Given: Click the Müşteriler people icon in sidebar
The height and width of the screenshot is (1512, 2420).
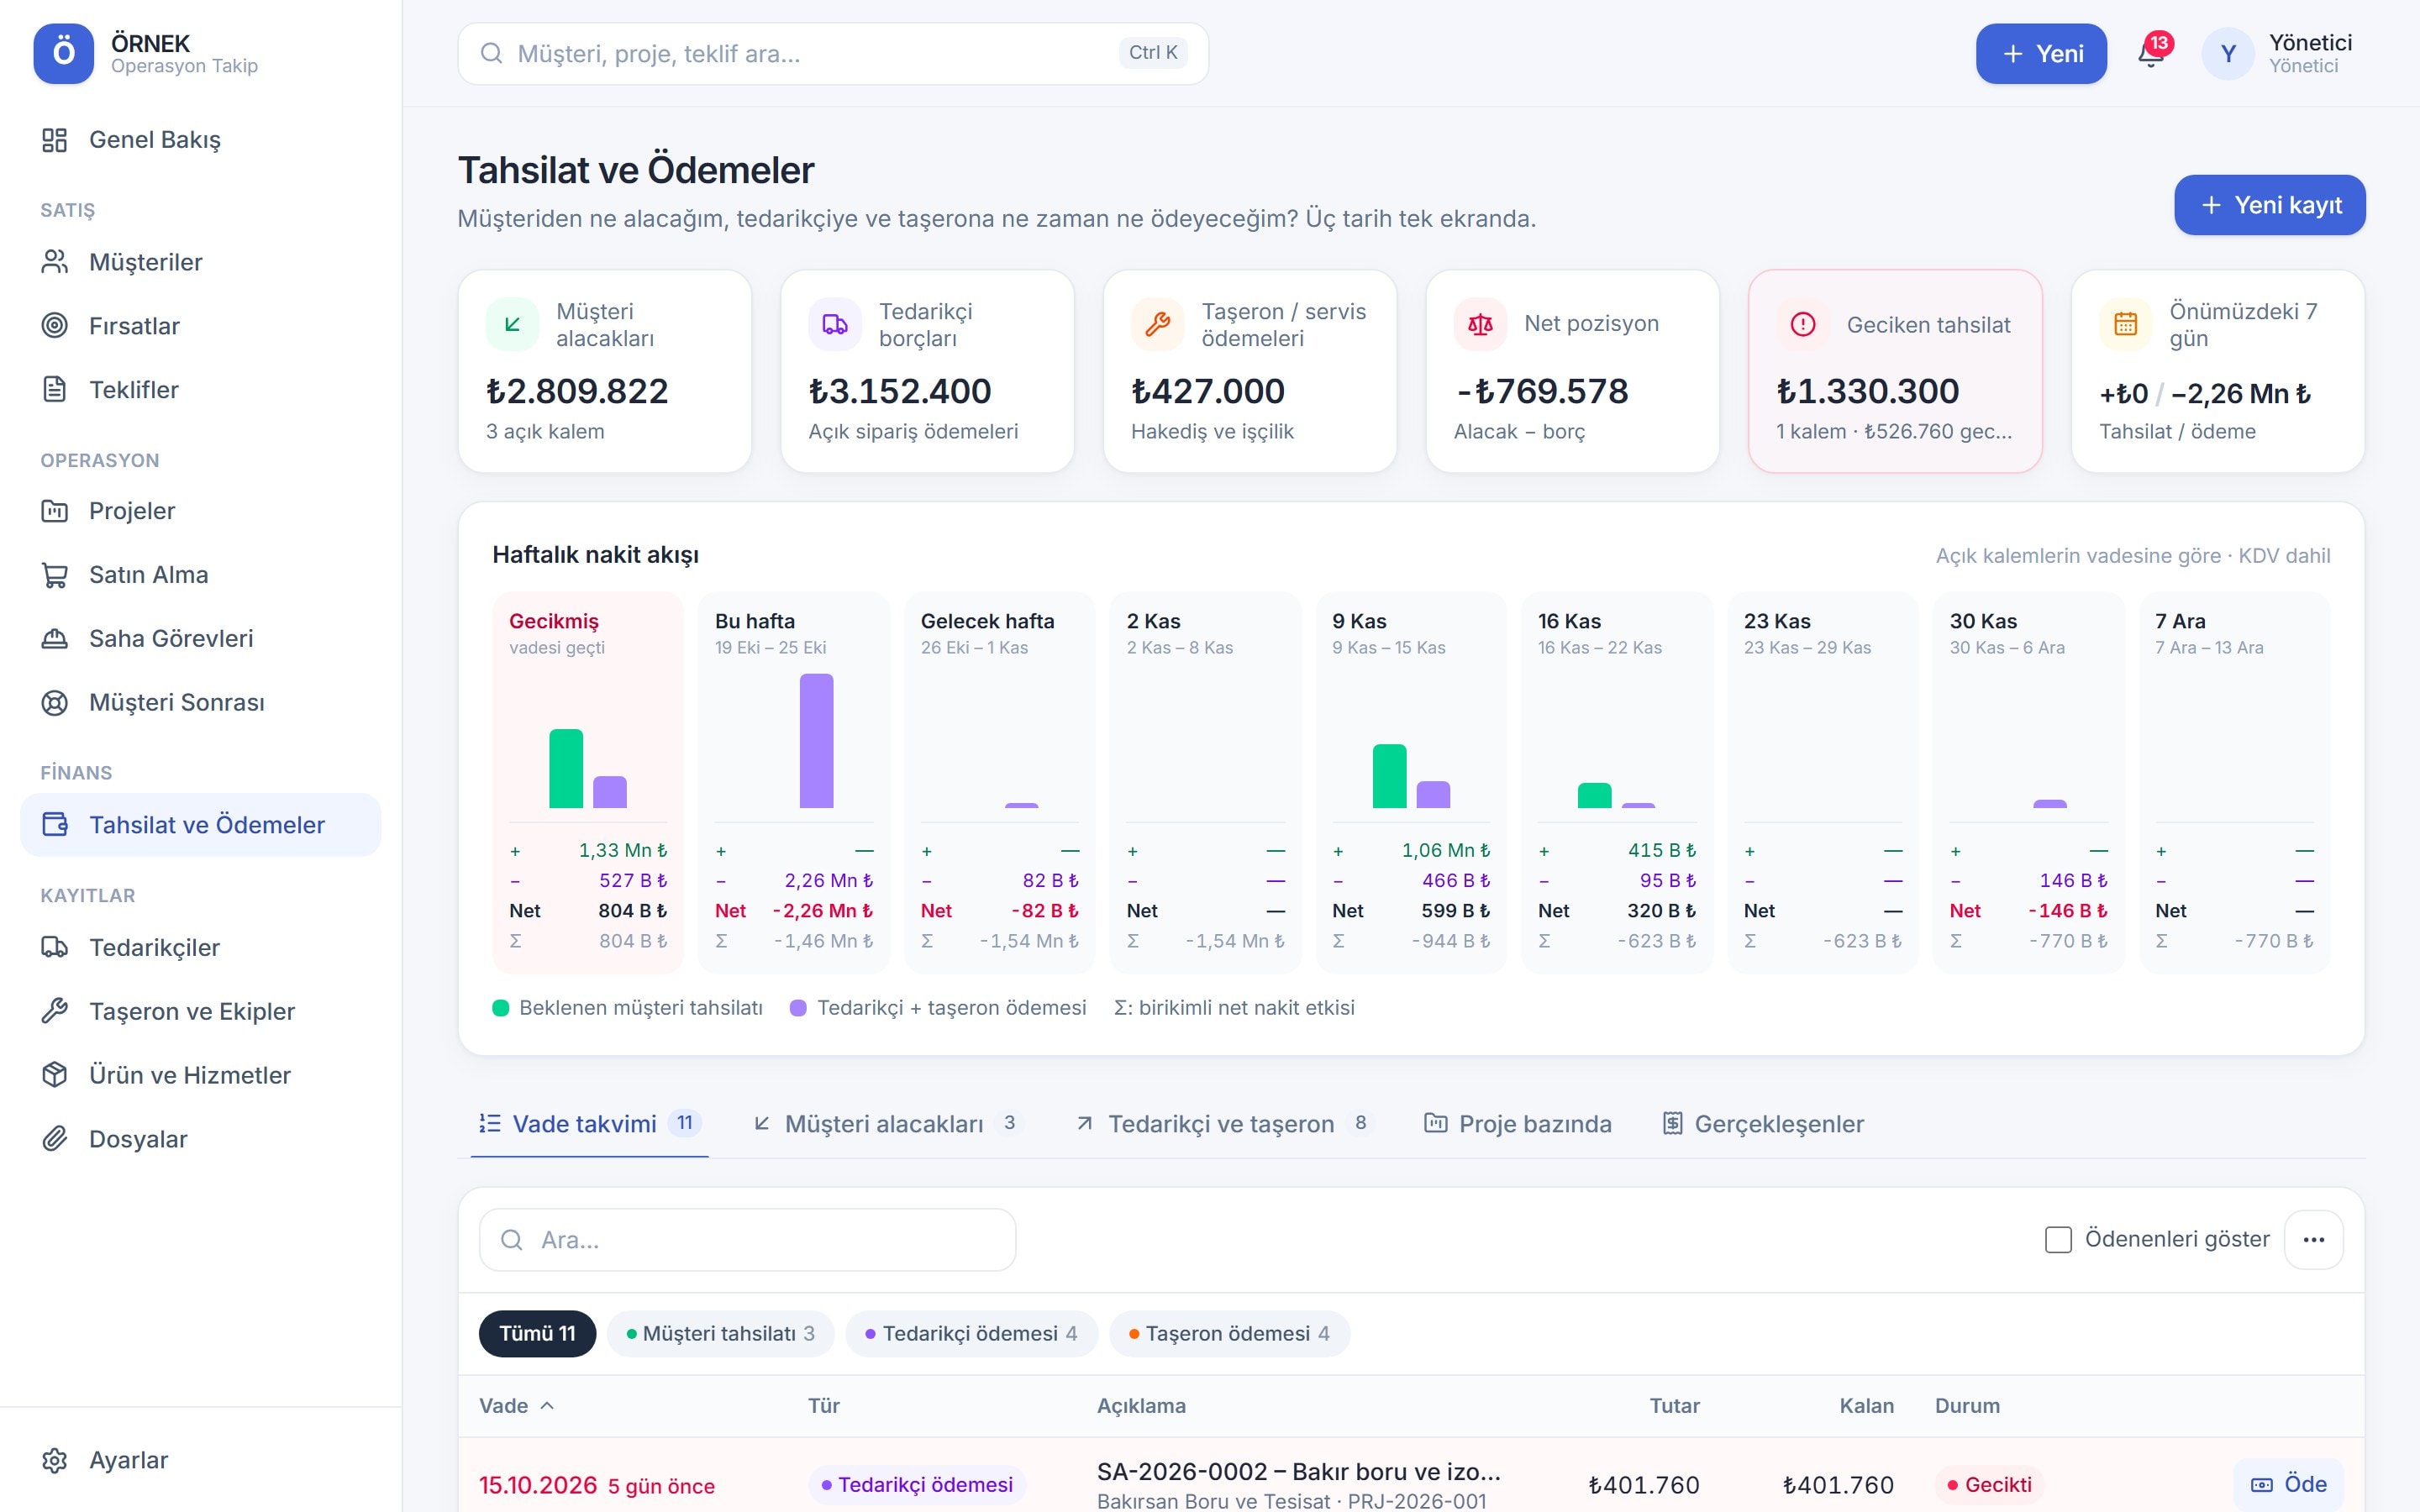Looking at the screenshot, I should click(54, 262).
